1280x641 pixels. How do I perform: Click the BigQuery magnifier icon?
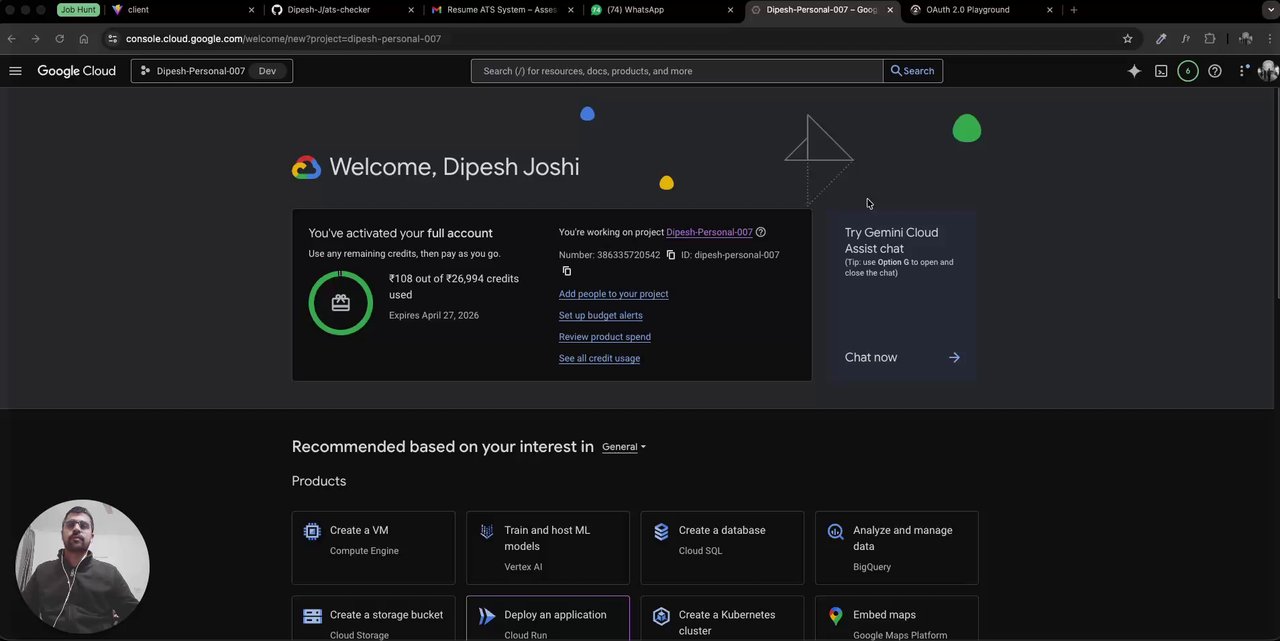(835, 531)
